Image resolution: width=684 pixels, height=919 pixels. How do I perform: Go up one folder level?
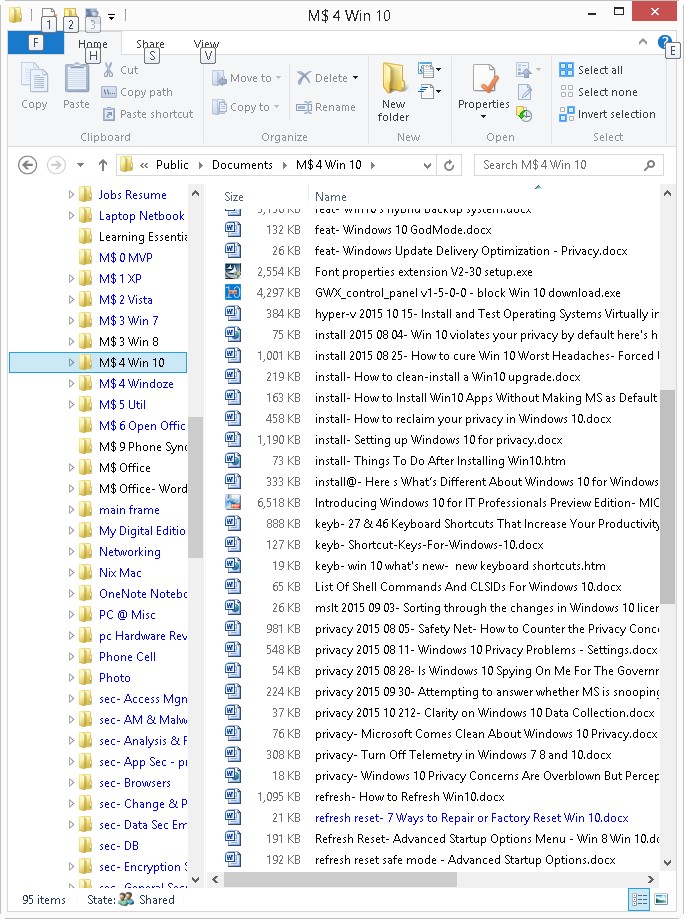click(103, 165)
